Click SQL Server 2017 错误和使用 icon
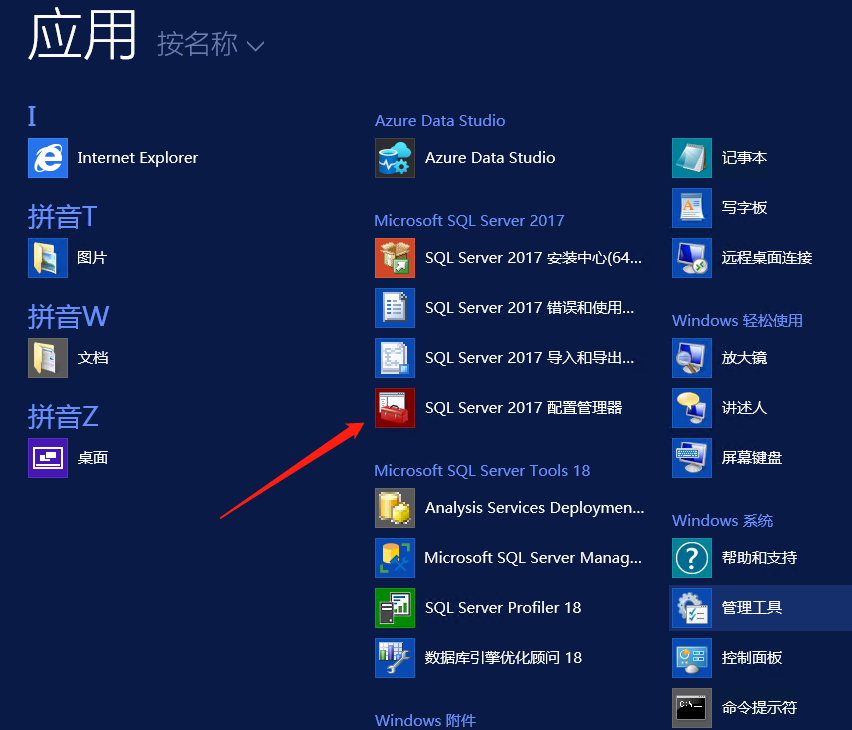Image resolution: width=852 pixels, height=730 pixels. (x=395, y=308)
